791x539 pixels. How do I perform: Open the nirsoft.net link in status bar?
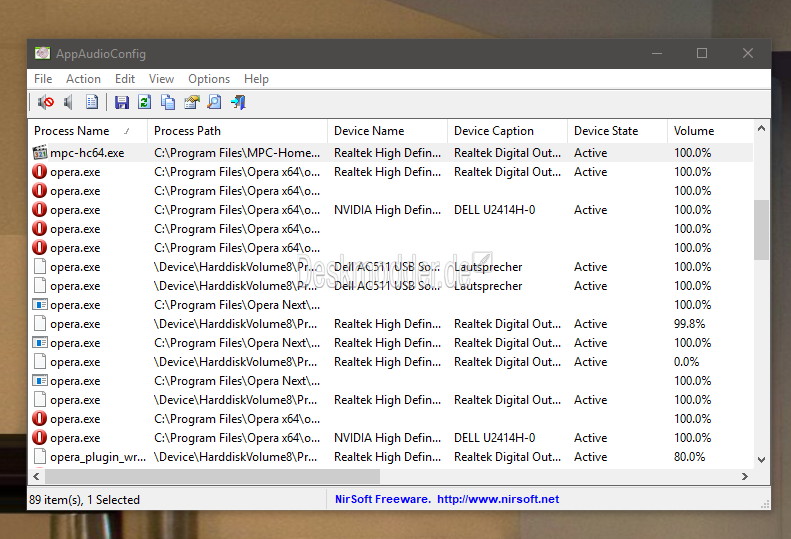[498, 499]
